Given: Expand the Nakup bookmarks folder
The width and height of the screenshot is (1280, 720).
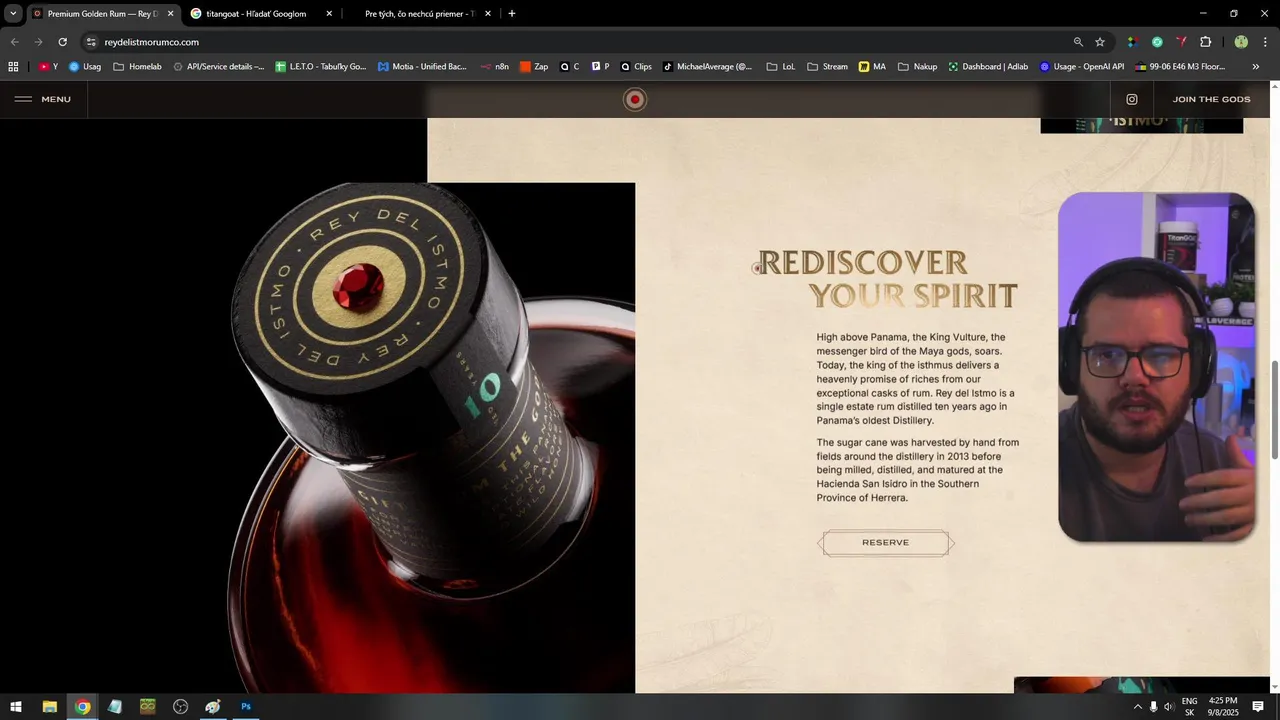Looking at the screenshot, I should (x=918, y=67).
